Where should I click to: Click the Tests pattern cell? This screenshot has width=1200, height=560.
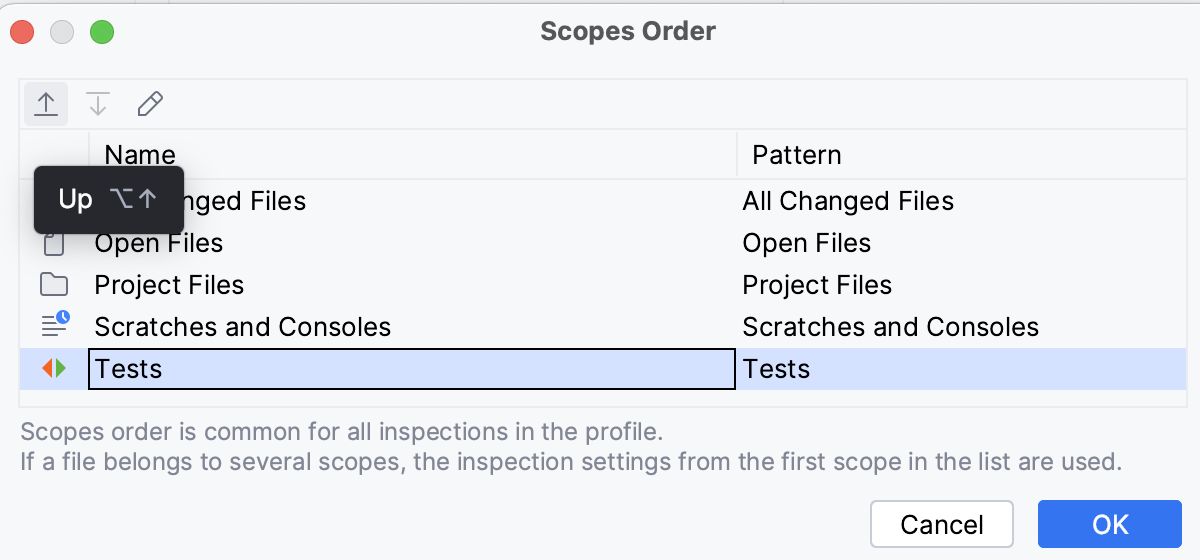point(777,369)
